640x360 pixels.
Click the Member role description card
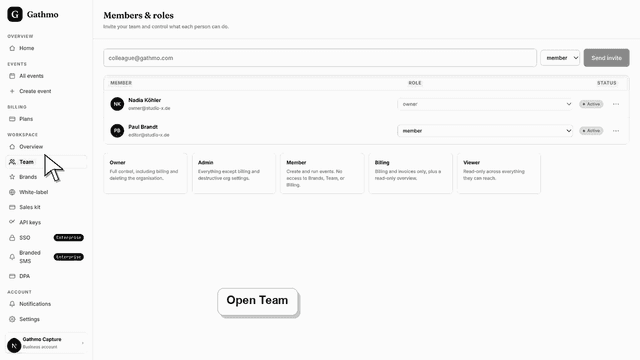(322, 173)
